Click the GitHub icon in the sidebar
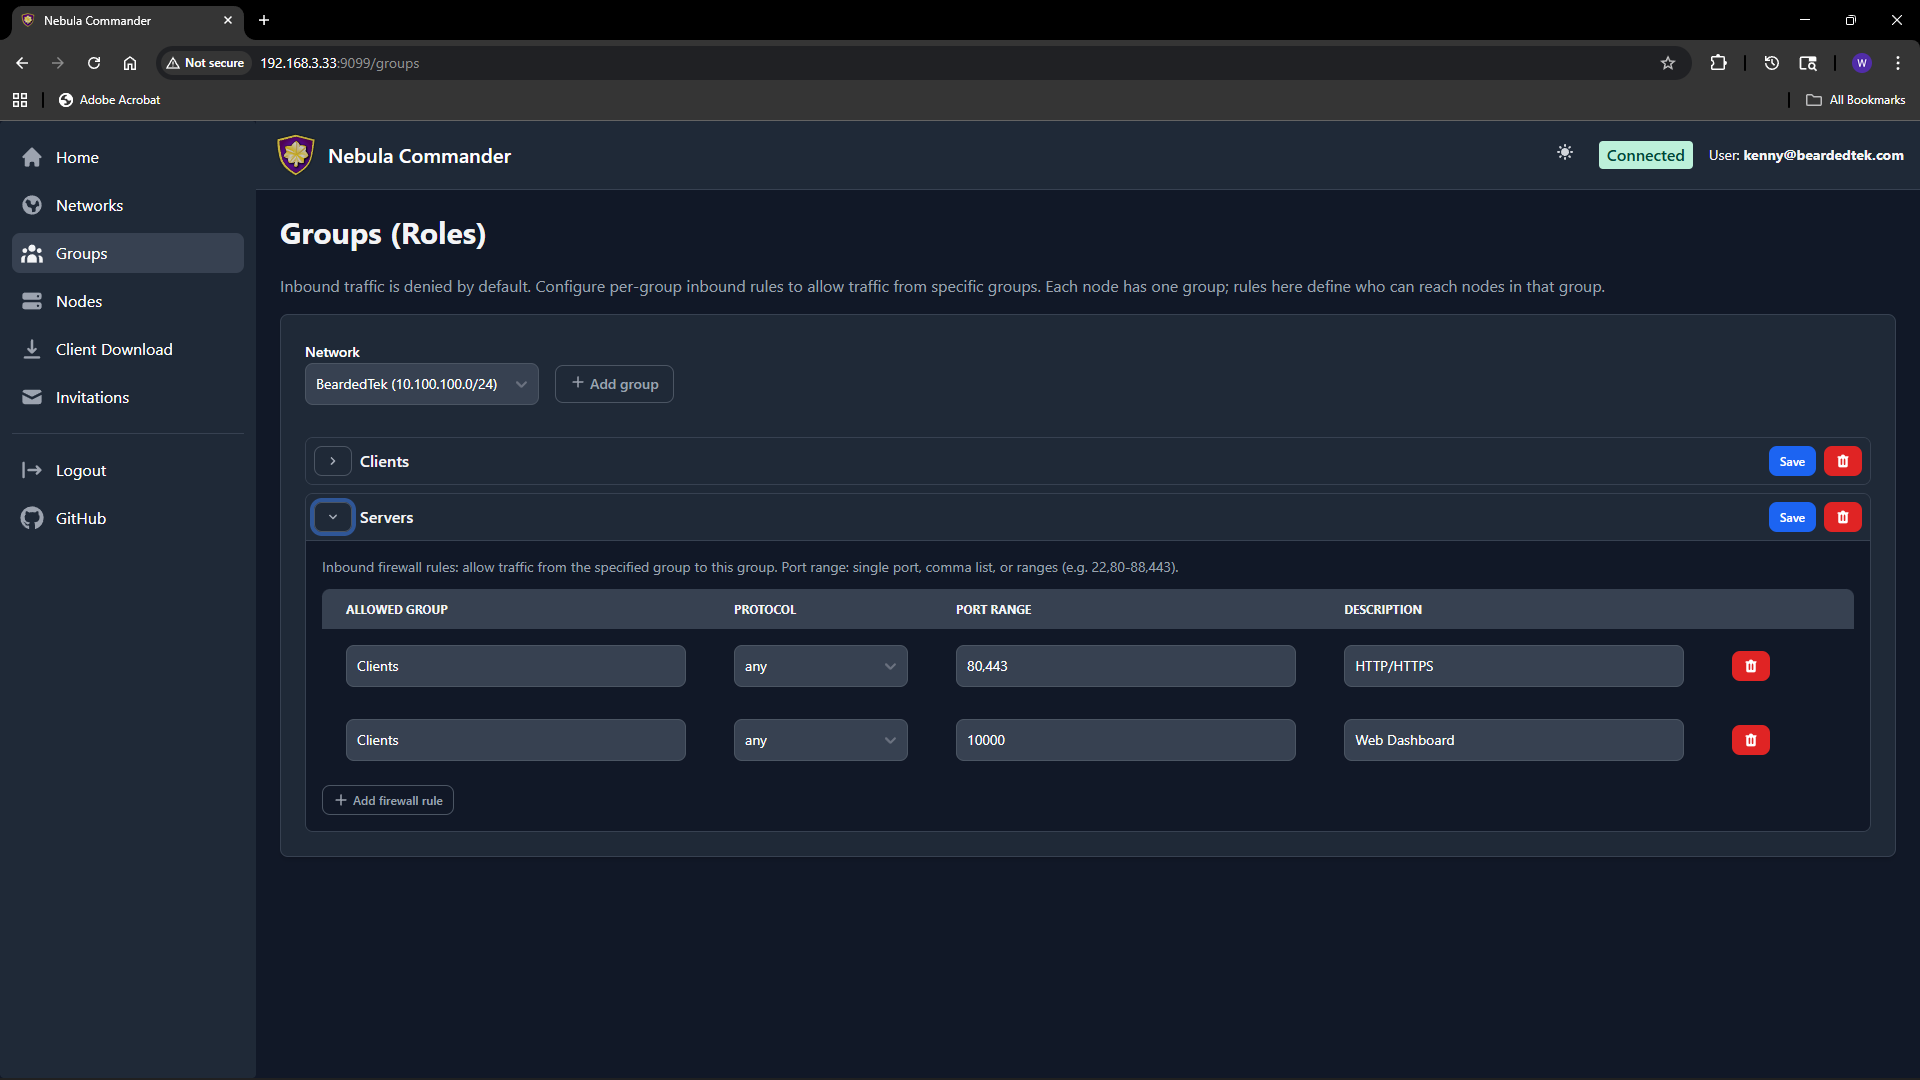Viewport: 1920px width, 1080px height. coord(32,518)
